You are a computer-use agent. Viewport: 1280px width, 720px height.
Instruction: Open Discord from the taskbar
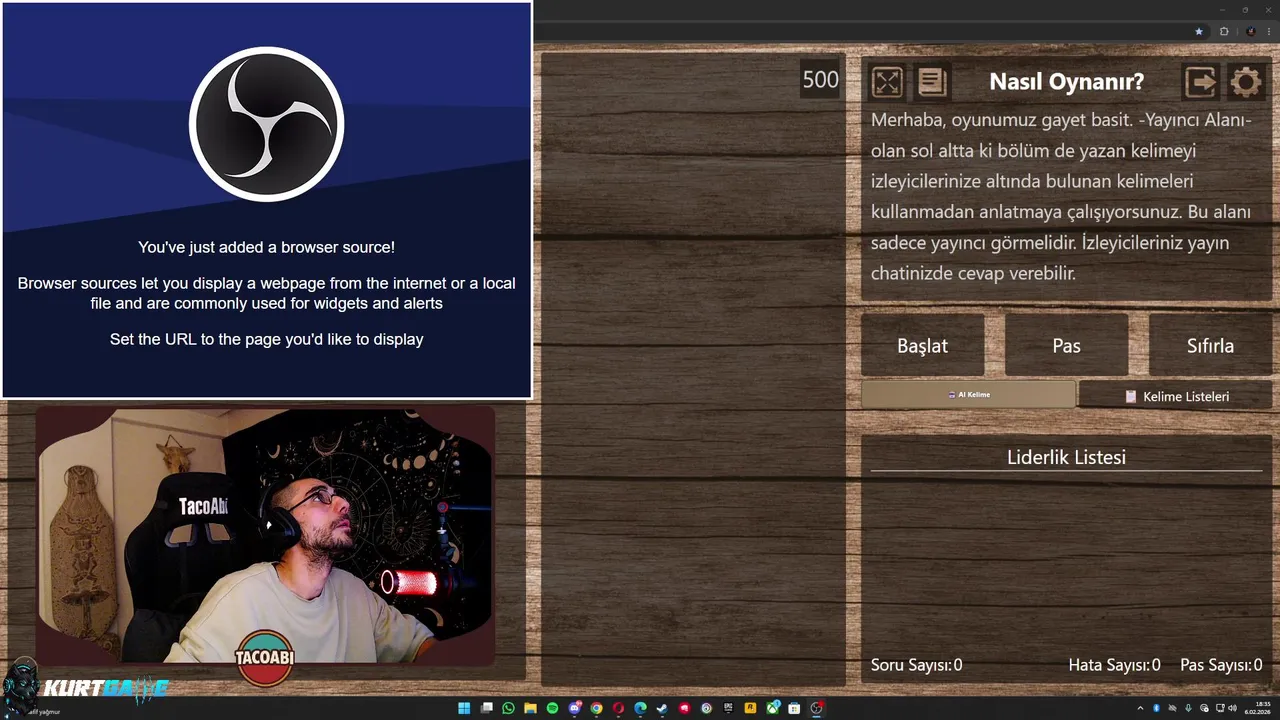pos(575,708)
